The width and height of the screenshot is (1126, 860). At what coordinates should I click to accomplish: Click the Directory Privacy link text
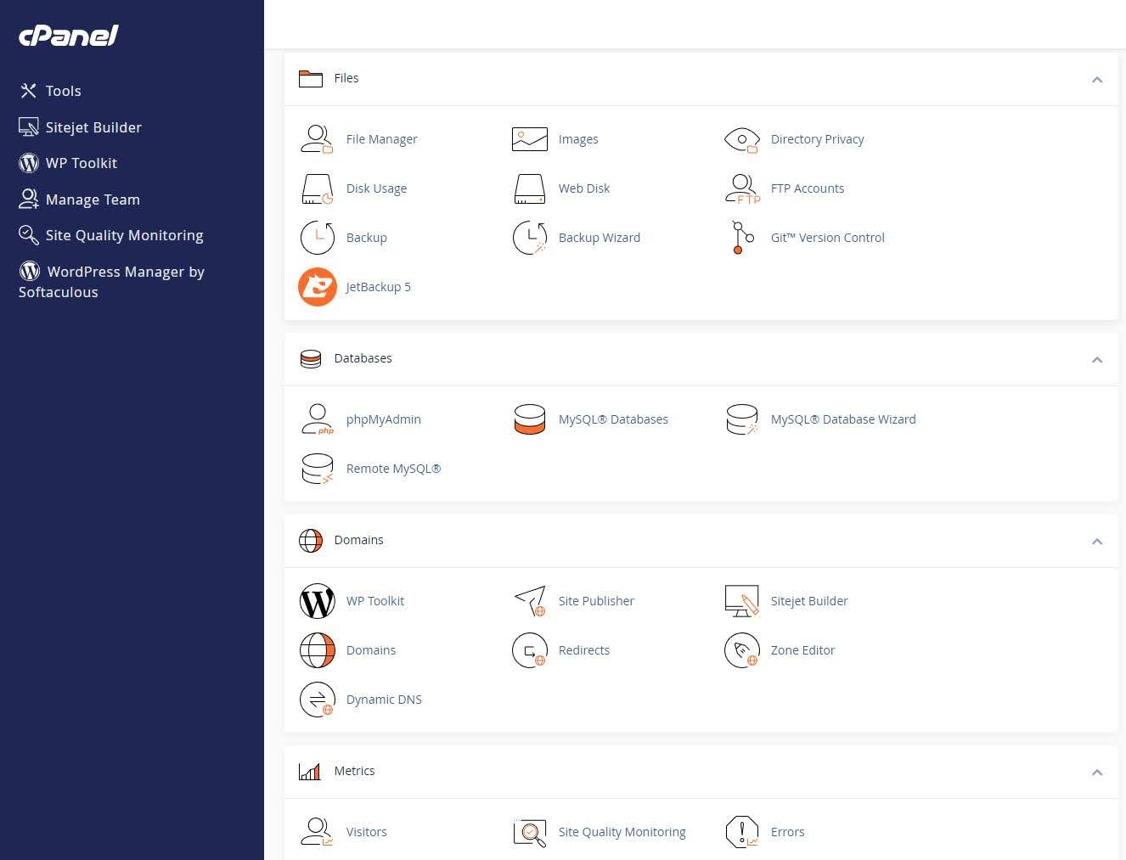(x=817, y=139)
